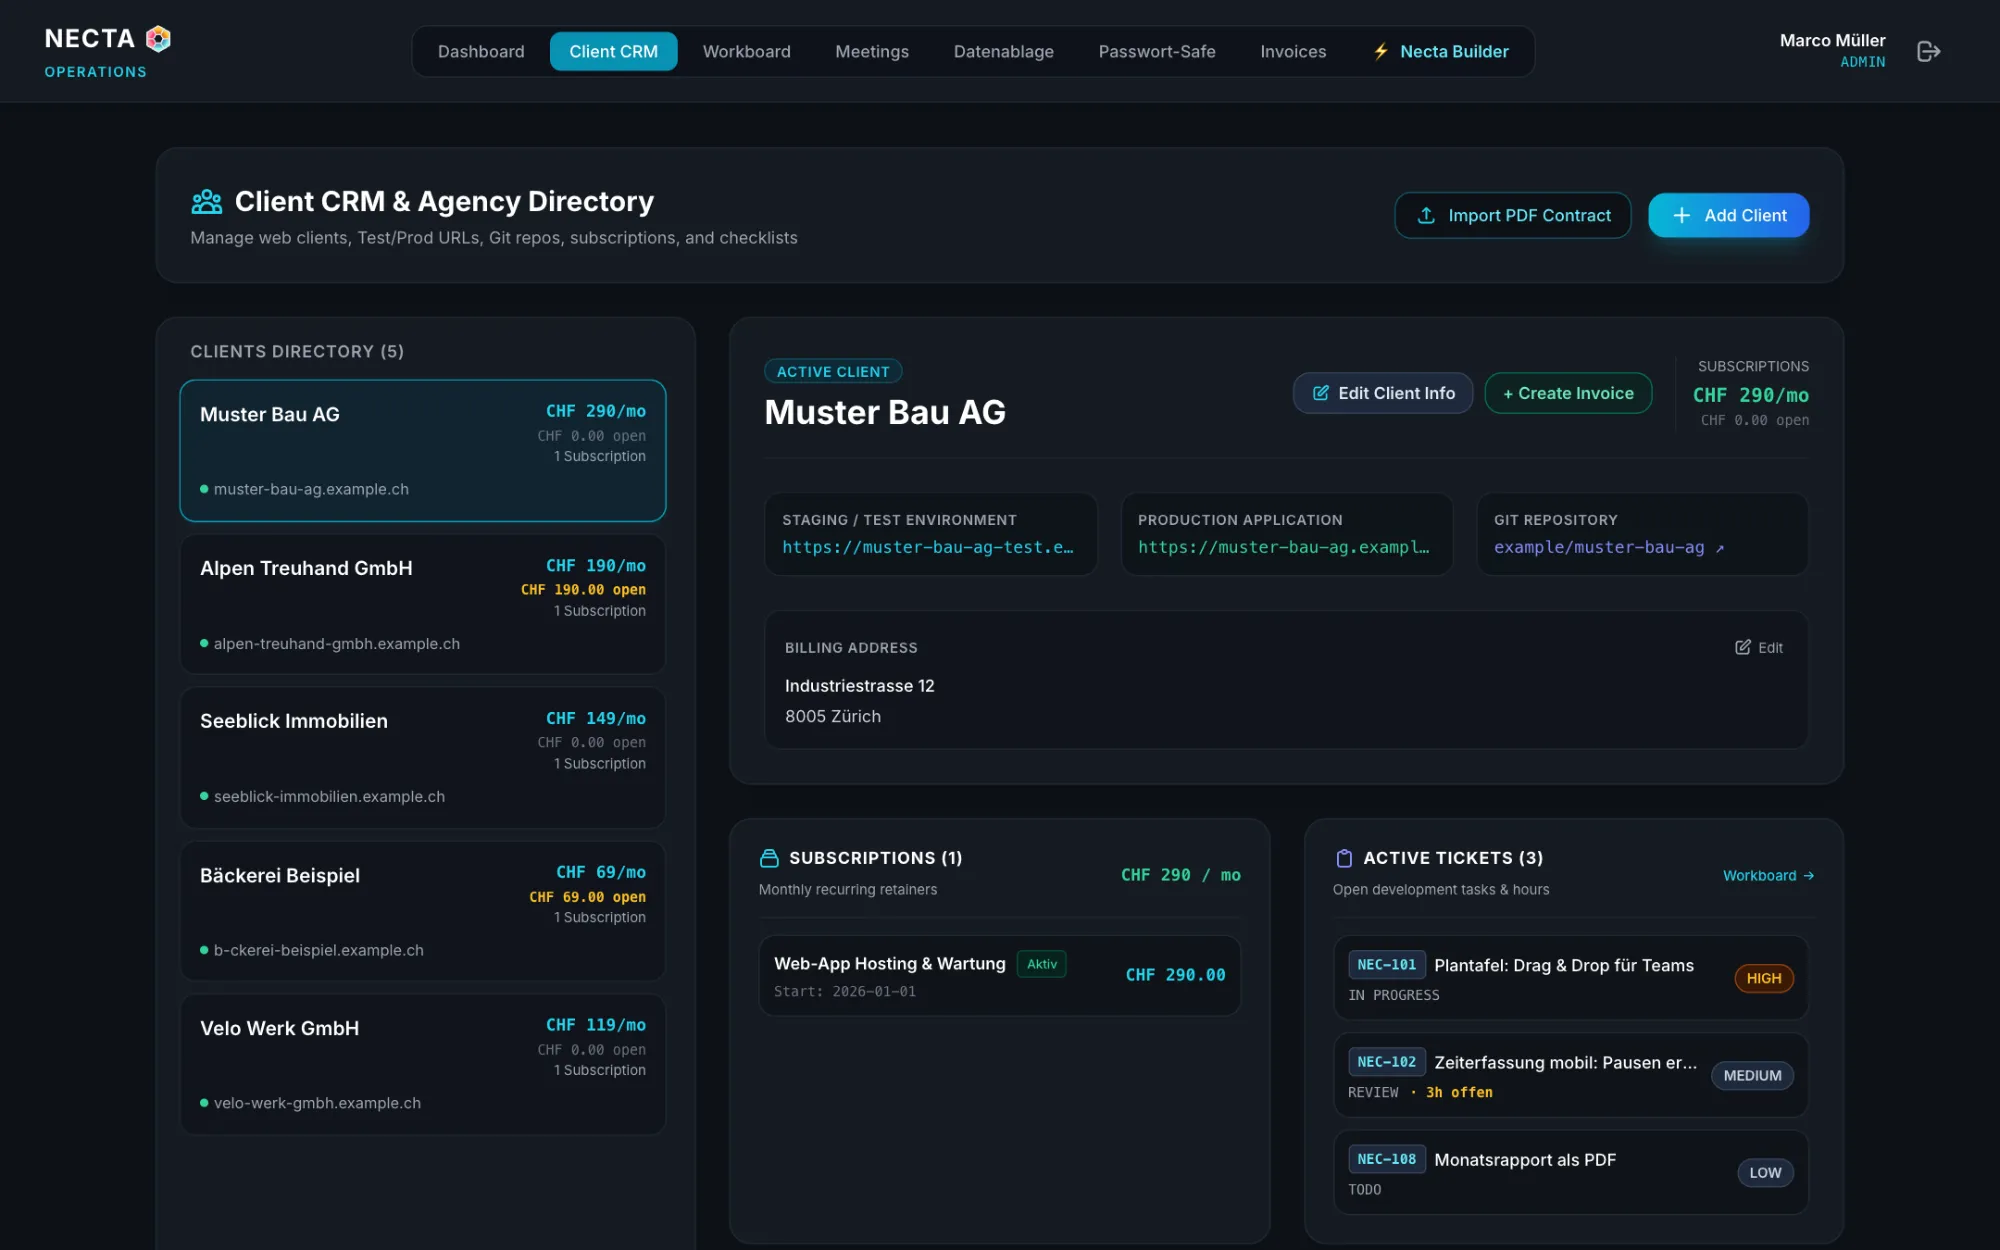The image size is (2000, 1250).
Task: Click the pencil icon in Edit Client Info
Action: (x=1320, y=393)
